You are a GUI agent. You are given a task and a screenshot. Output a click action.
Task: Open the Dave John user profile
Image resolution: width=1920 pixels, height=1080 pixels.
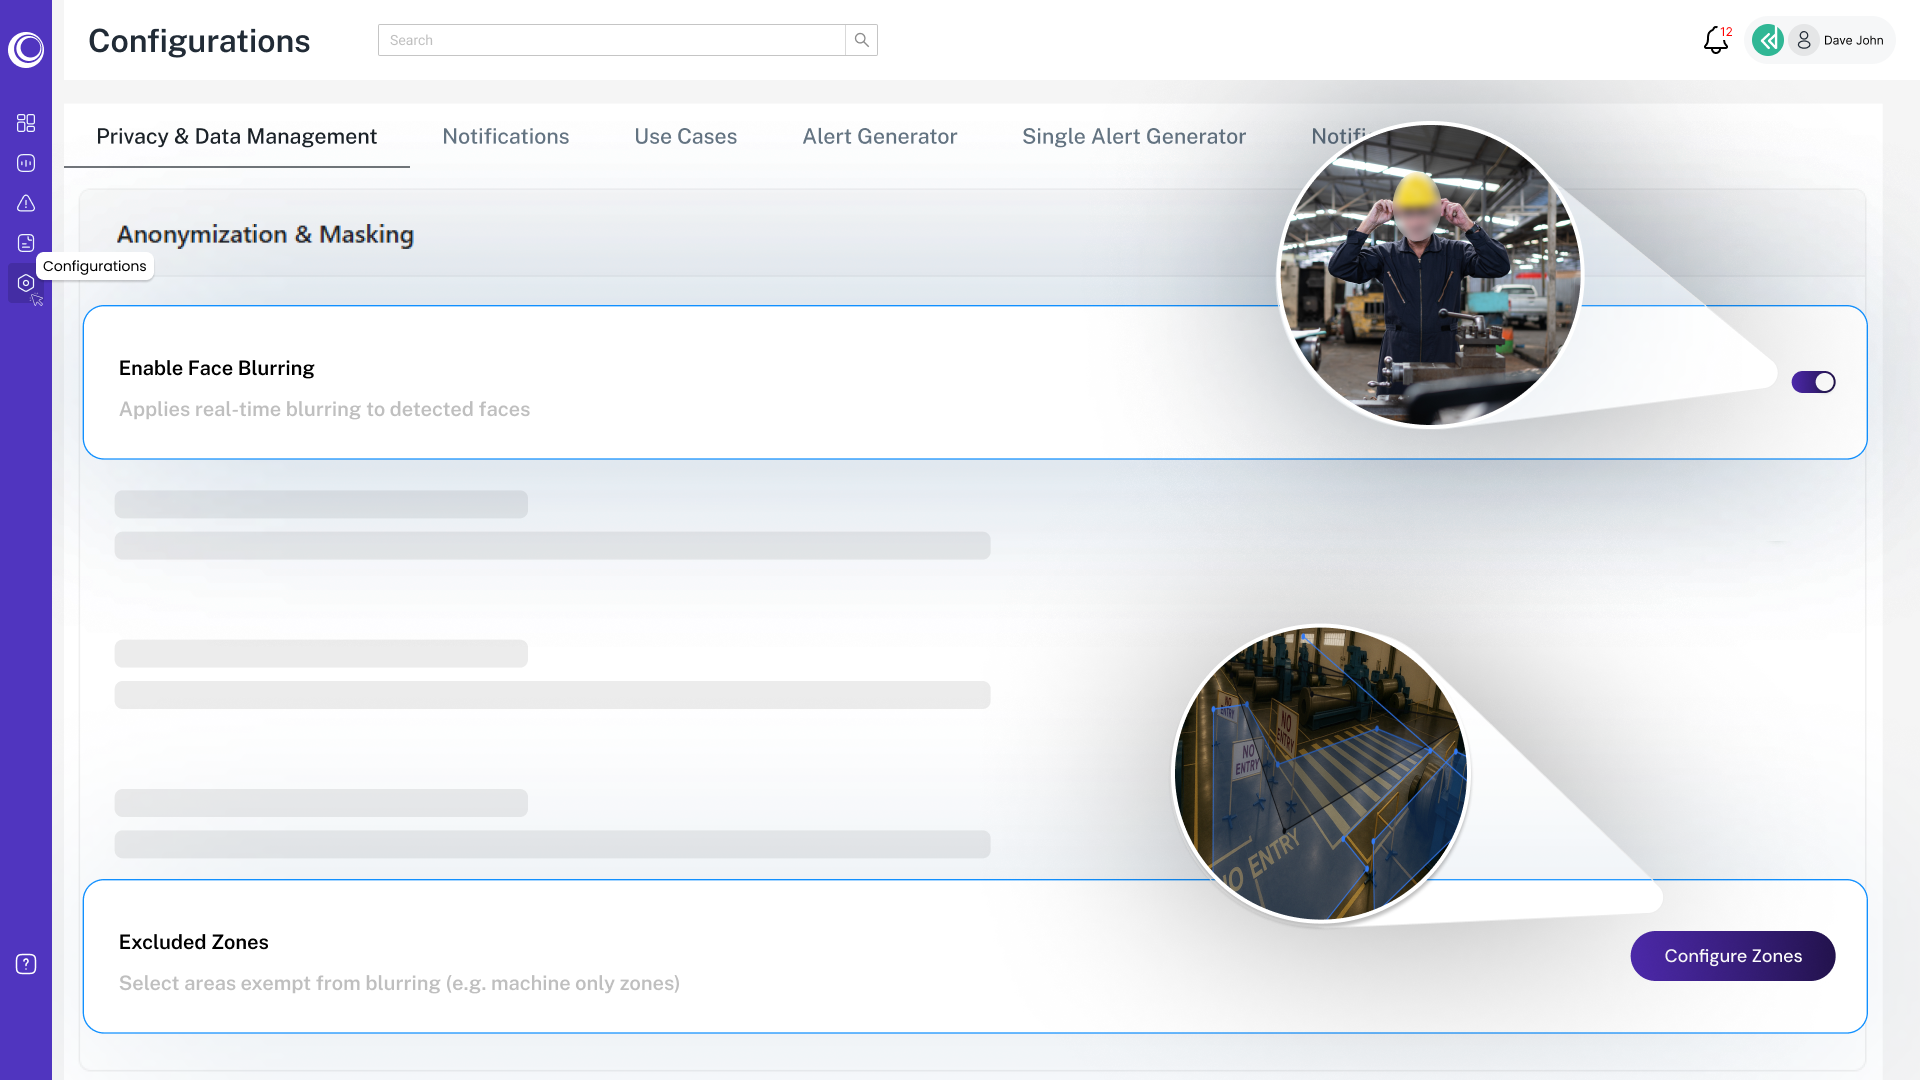point(1840,40)
